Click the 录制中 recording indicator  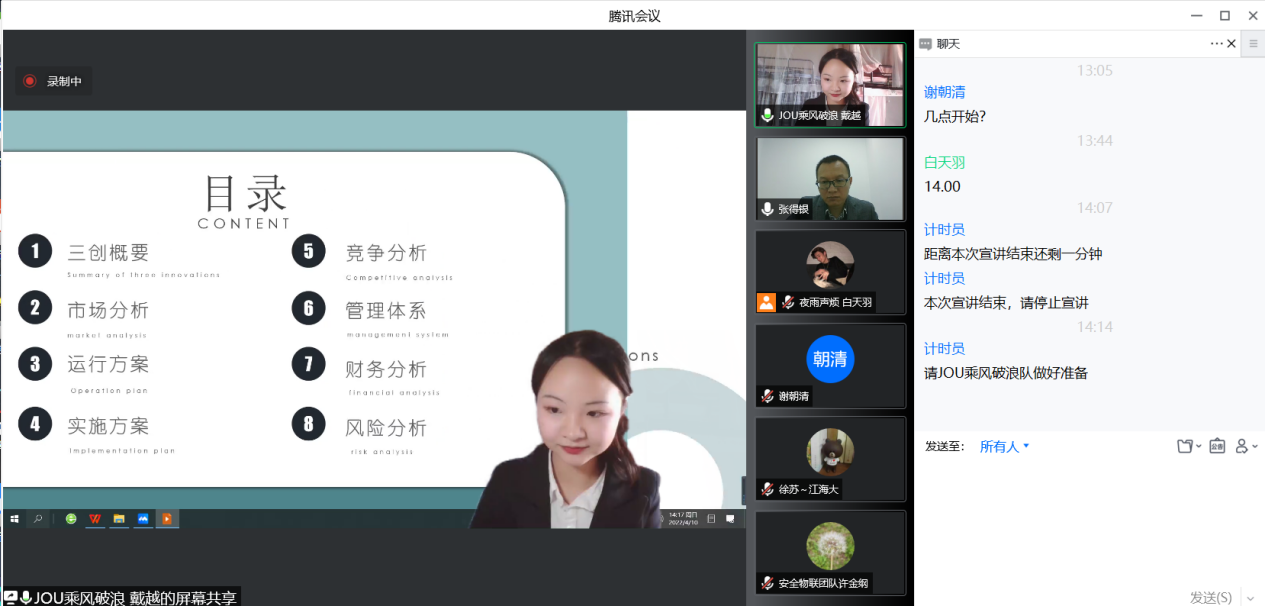(54, 81)
